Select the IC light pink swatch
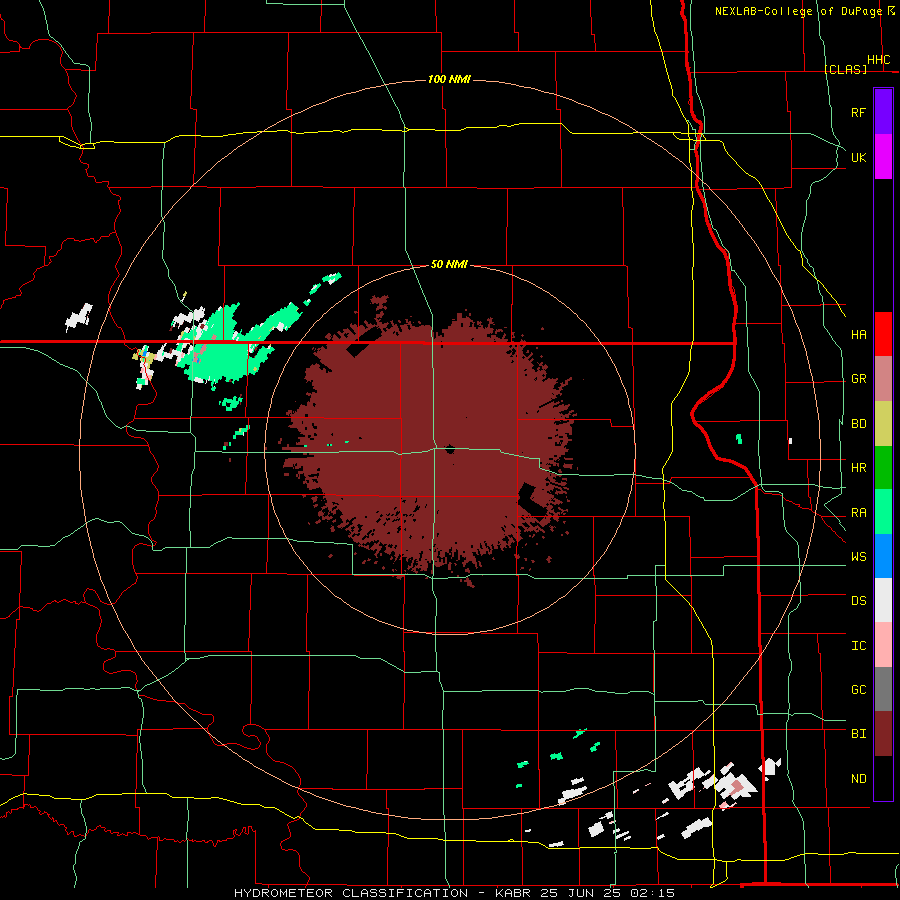Image resolution: width=900 pixels, height=900 pixels. (x=883, y=645)
